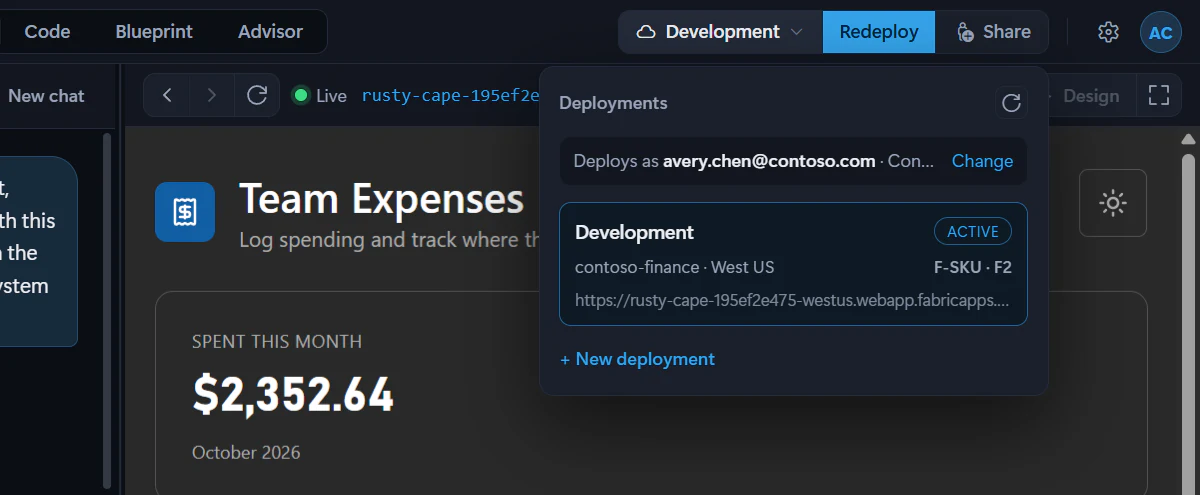Click the Live status label

[x=331, y=96]
